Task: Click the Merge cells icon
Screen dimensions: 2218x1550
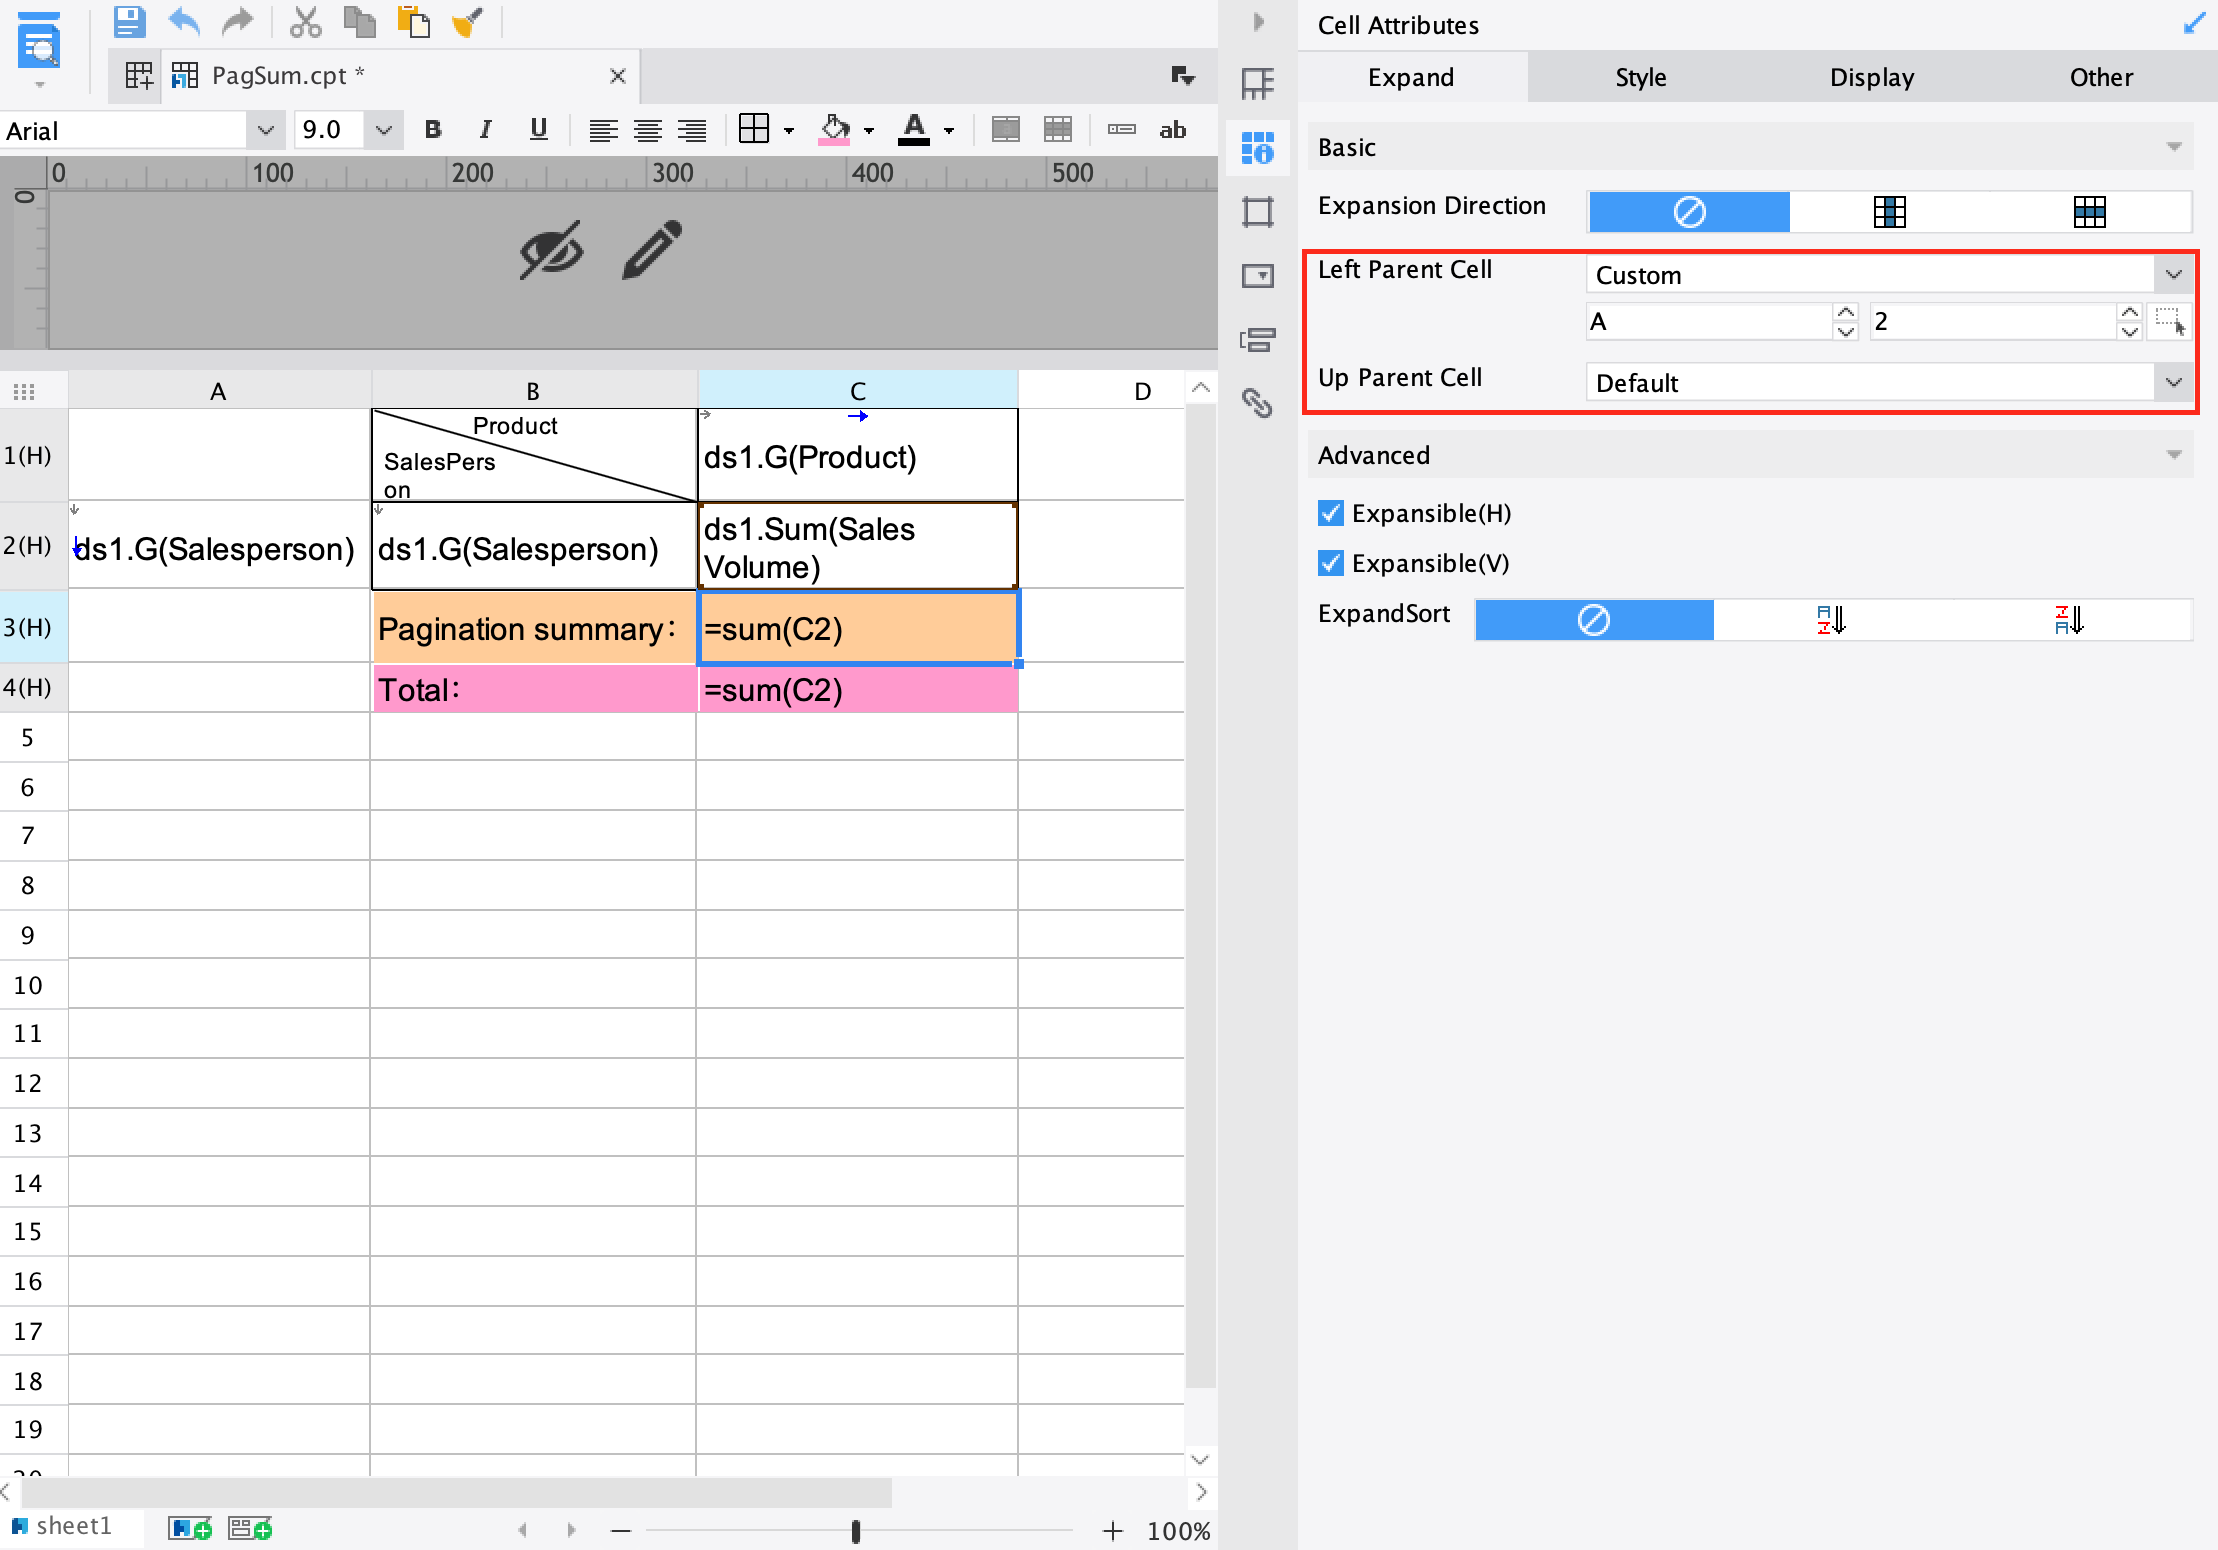Action: (x=1006, y=130)
